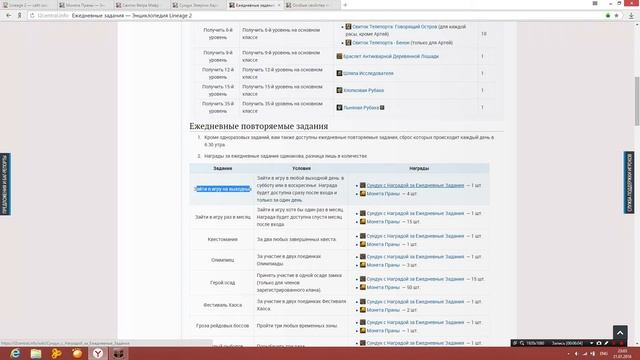Click scroll-to-top arrow button

click(x=620, y=333)
